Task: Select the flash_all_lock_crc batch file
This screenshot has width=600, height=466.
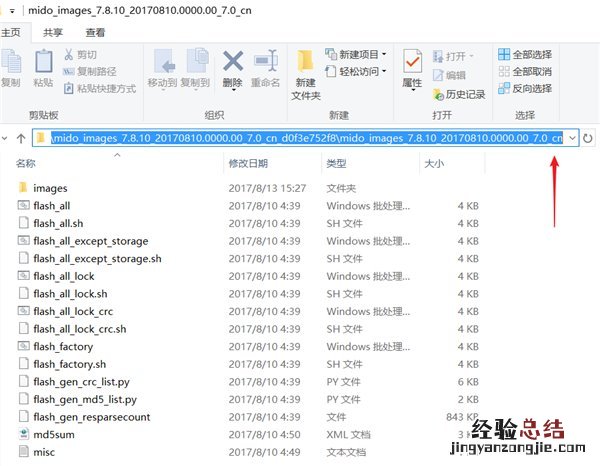Action: tap(73, 311)
